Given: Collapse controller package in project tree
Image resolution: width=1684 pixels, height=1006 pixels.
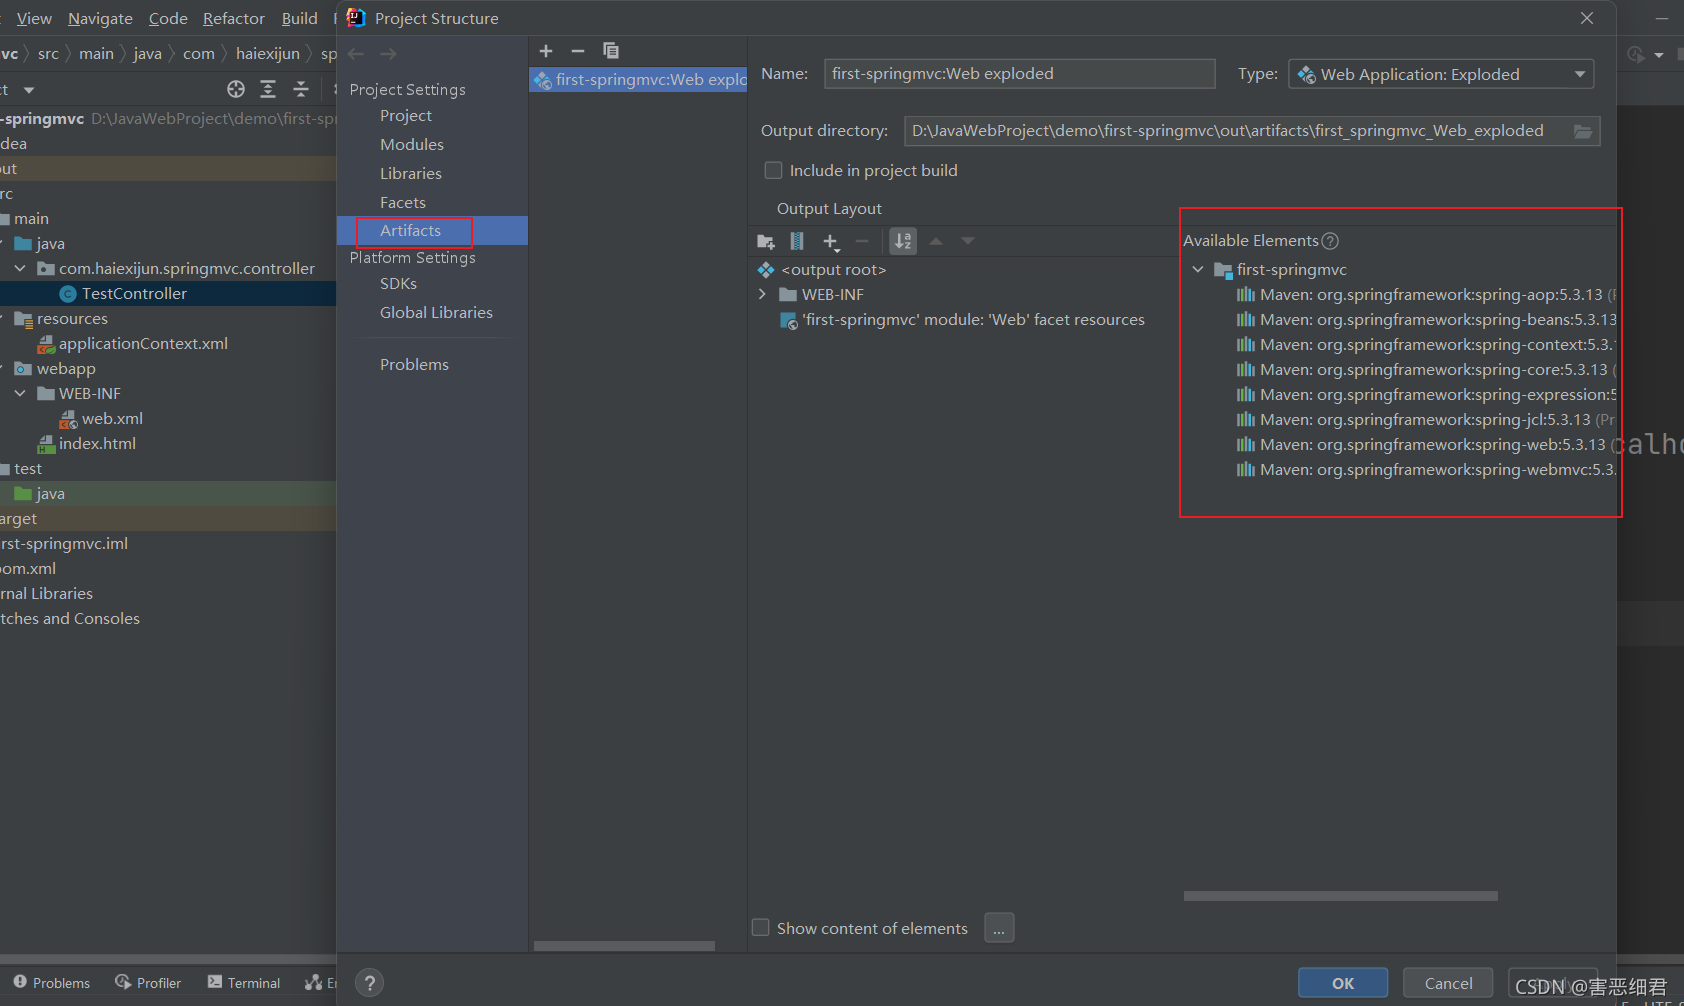Looking at the screenshot, I should coord(20,269).
